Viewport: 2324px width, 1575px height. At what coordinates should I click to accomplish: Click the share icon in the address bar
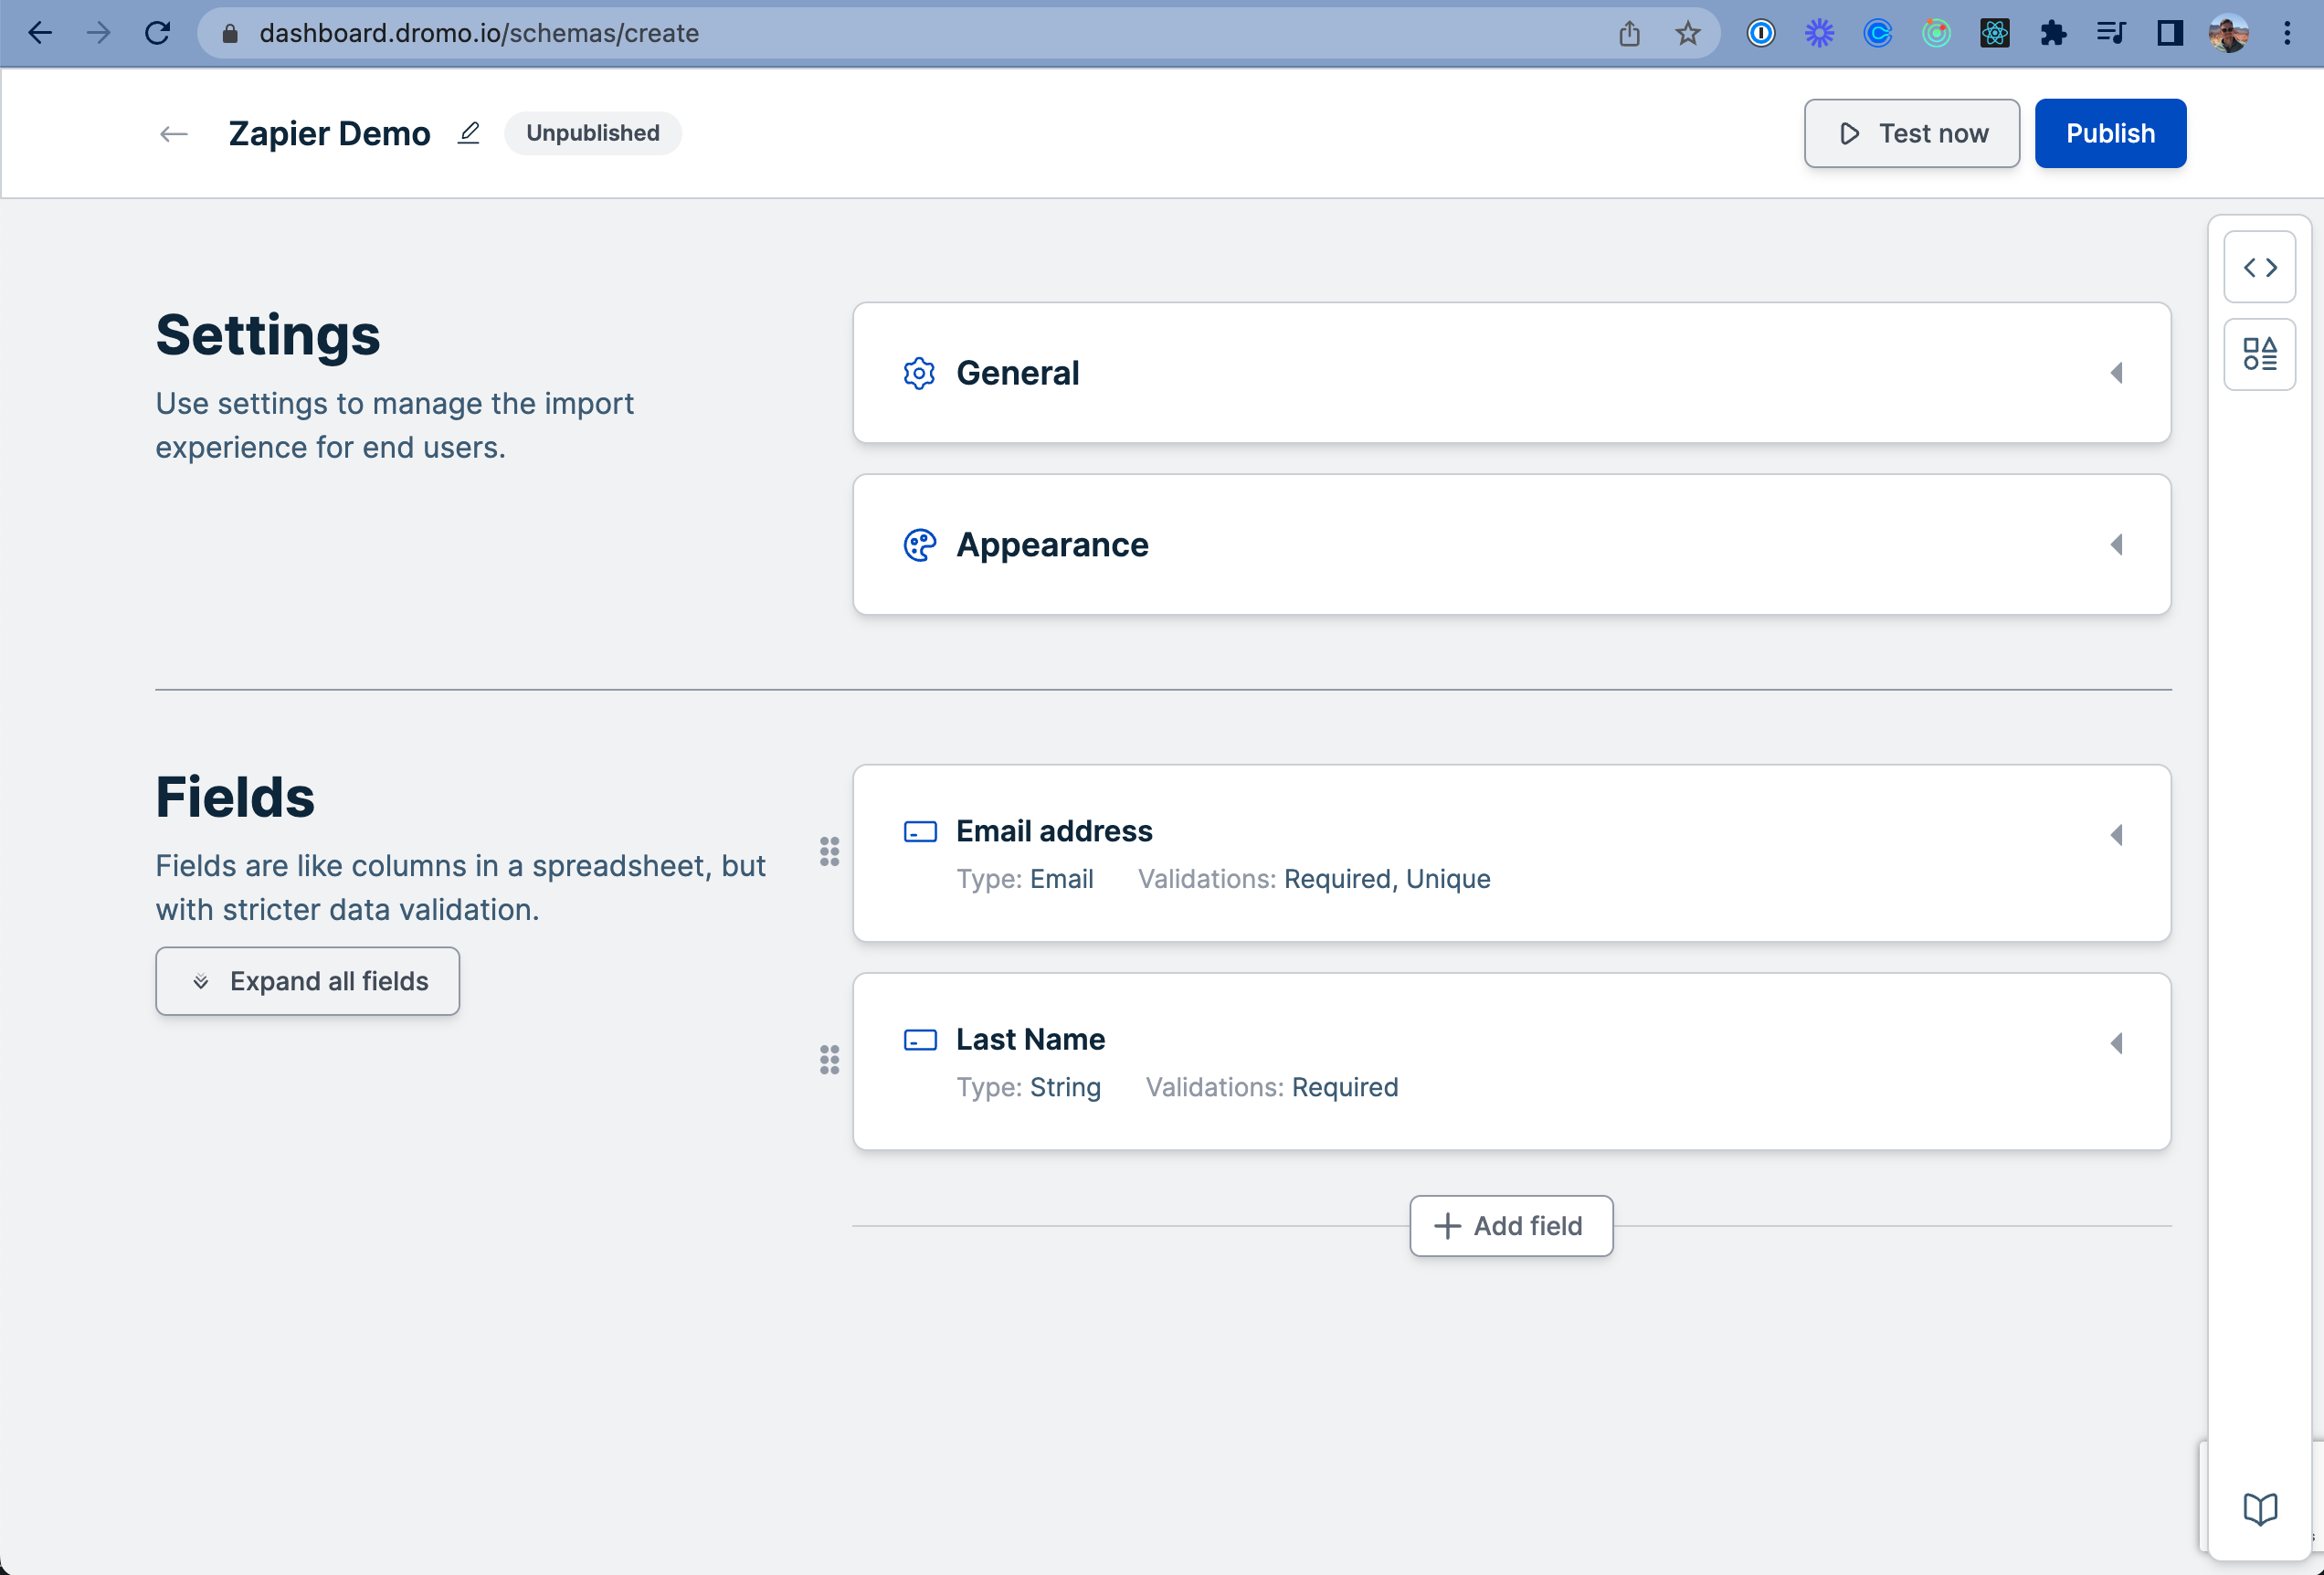point(1629,33)
